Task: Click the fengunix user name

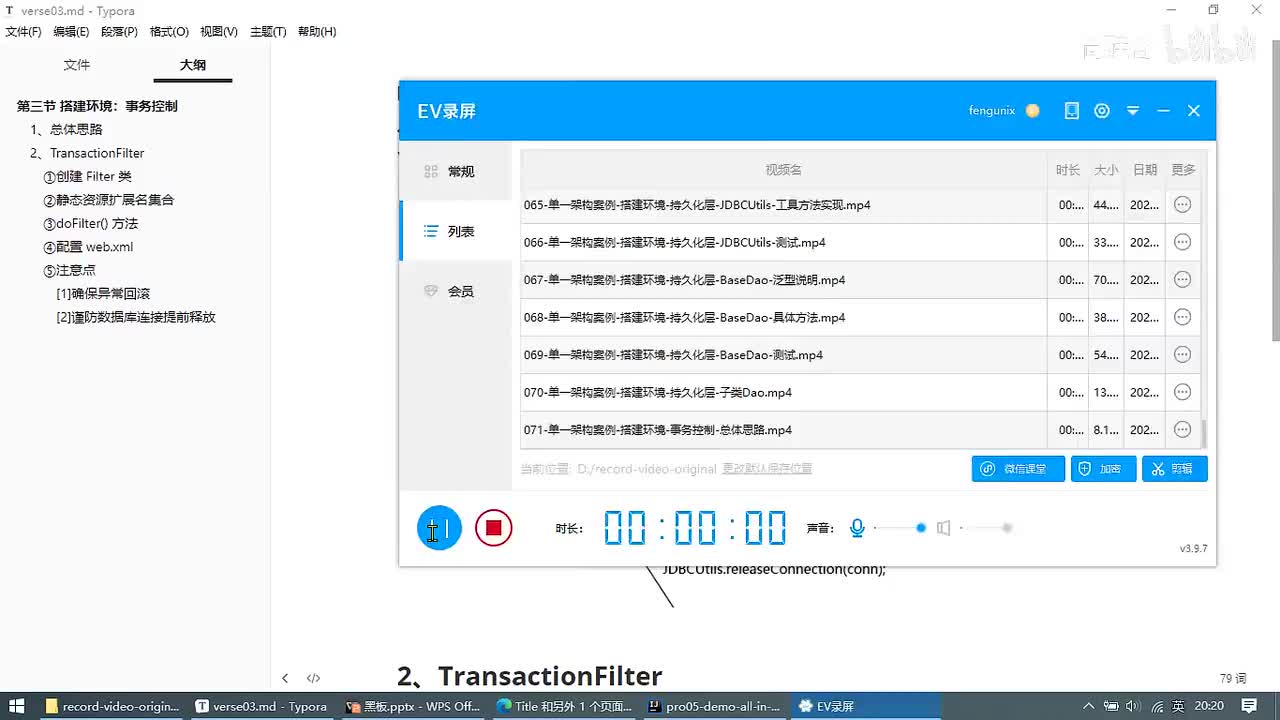Action: coord(992,111)
